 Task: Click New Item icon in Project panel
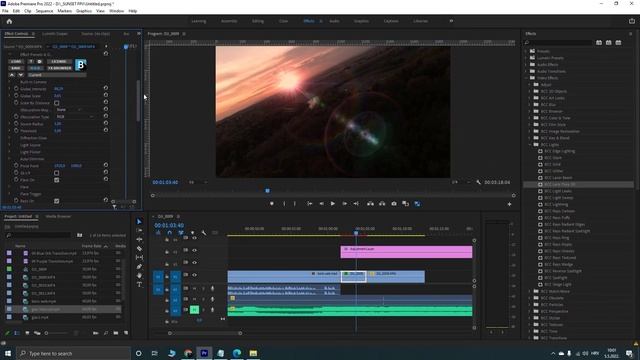pyautogui.click(x=126, y=333)
